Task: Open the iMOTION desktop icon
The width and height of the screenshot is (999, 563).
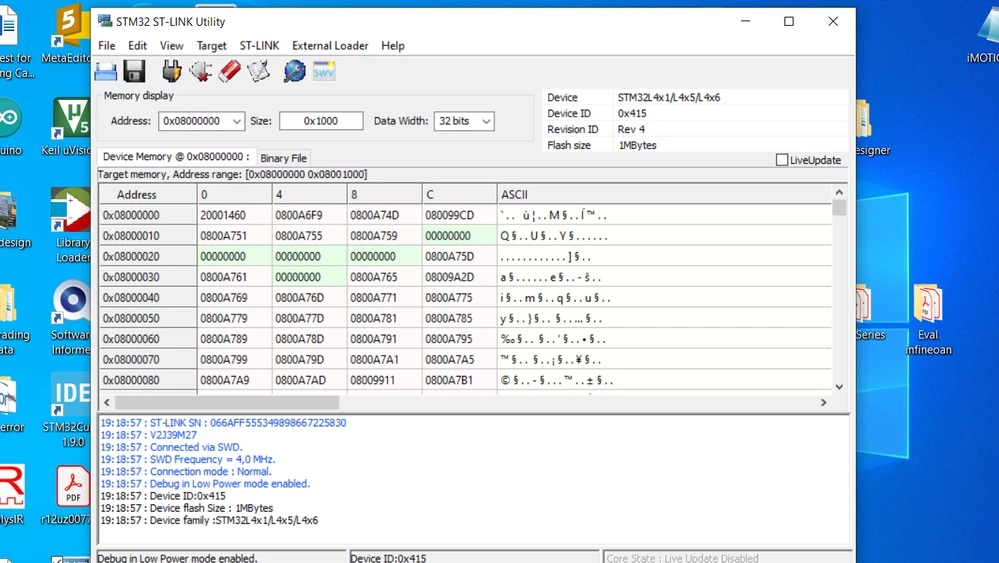Action: click(x=984, y=35)
